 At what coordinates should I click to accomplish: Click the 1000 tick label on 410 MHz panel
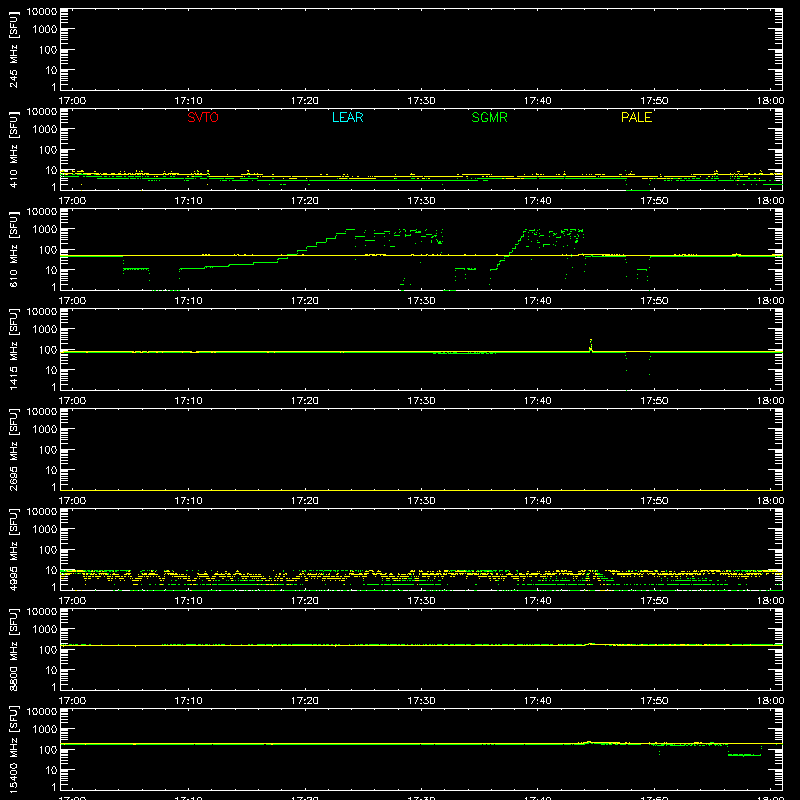coord(45,130)
